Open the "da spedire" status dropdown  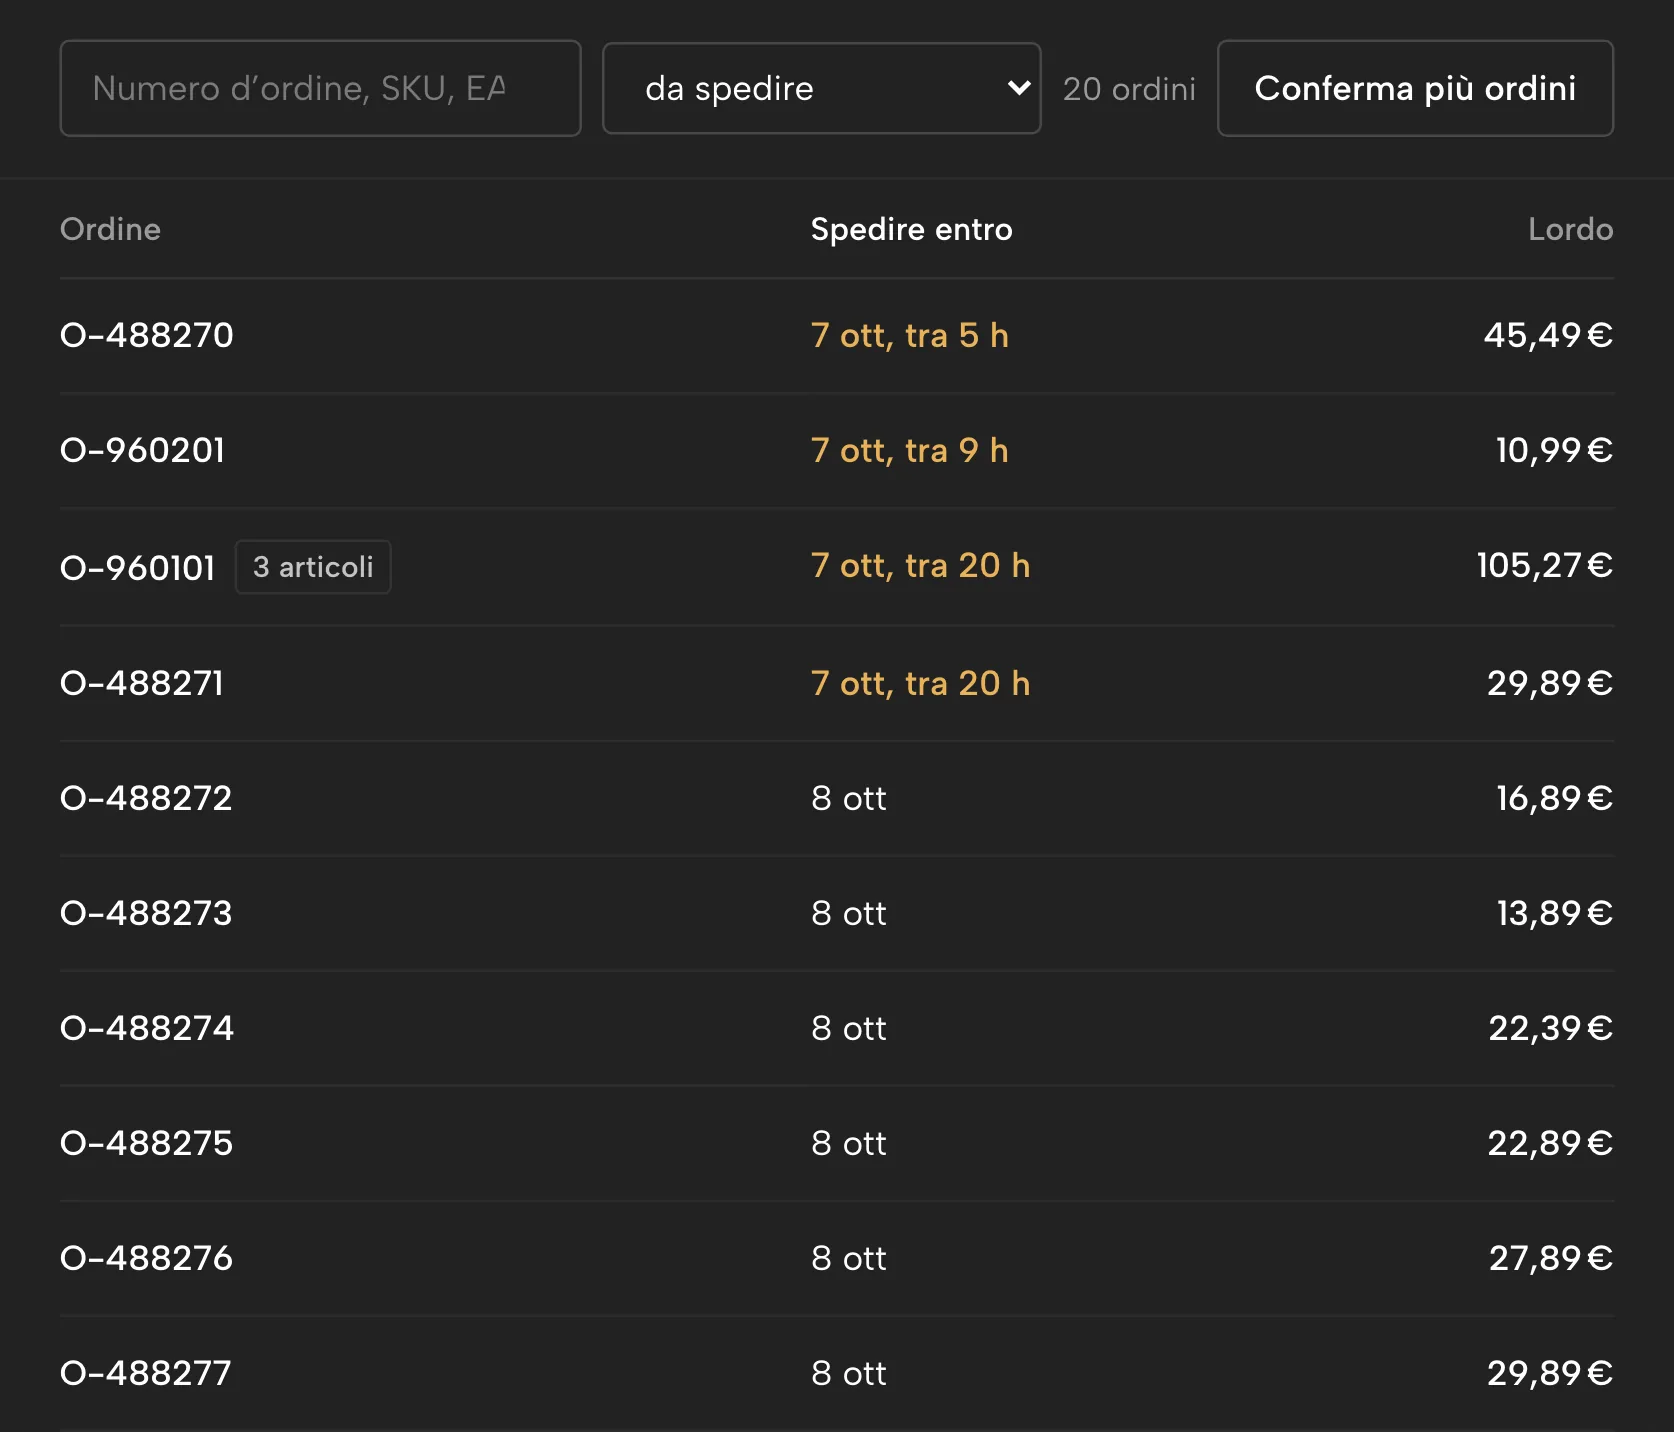click(x=821, y=88)
